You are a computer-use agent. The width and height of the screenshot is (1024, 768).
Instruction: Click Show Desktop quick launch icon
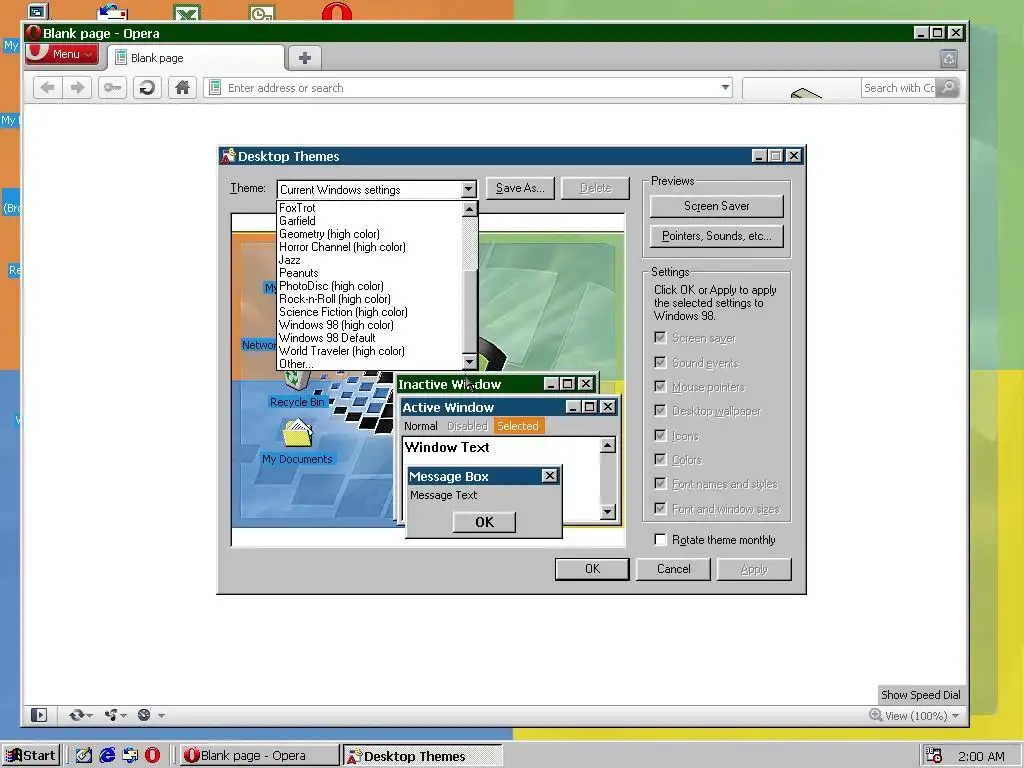[x=84, y=756]
